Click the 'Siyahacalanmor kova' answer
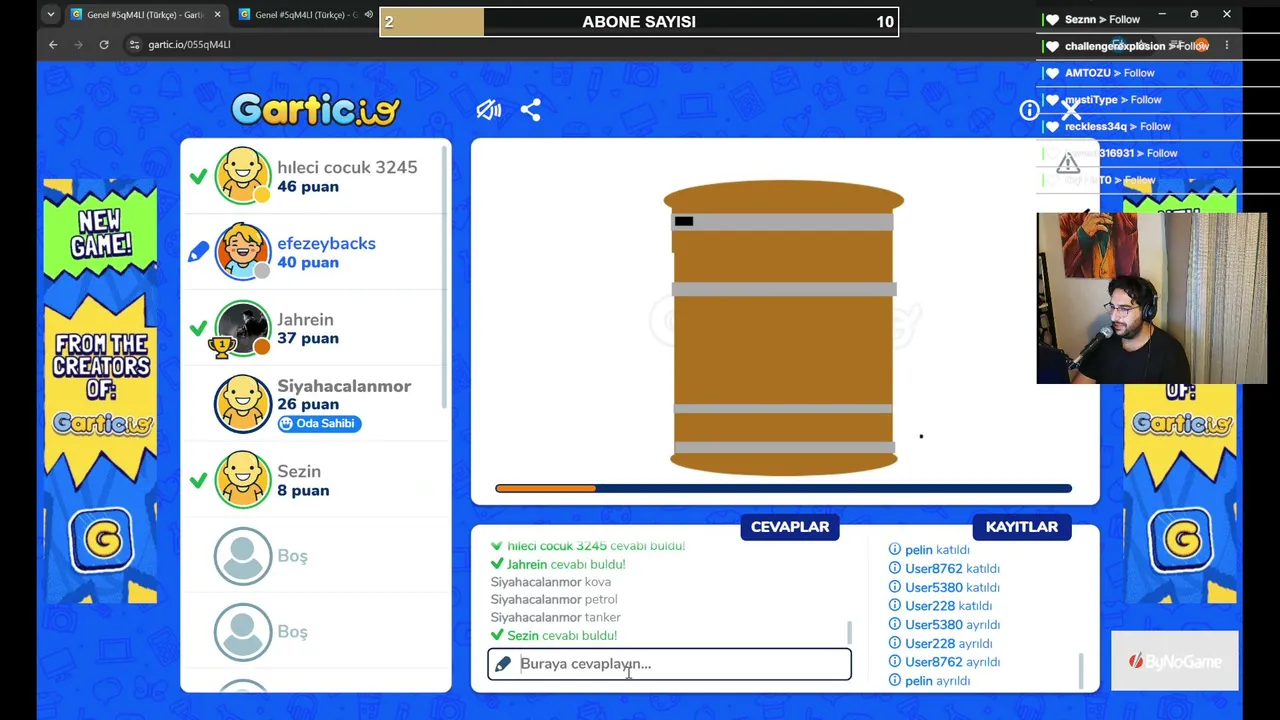1280x720 pixels. tap(551, 582)
